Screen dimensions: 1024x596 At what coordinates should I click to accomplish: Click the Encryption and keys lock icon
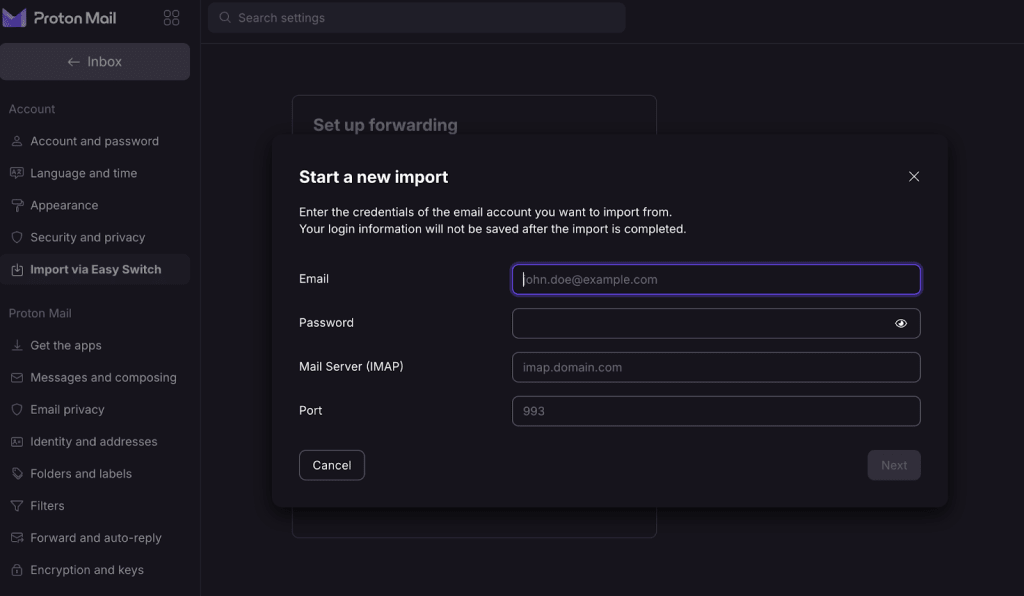pyautogui.click(x=17, y=569)
